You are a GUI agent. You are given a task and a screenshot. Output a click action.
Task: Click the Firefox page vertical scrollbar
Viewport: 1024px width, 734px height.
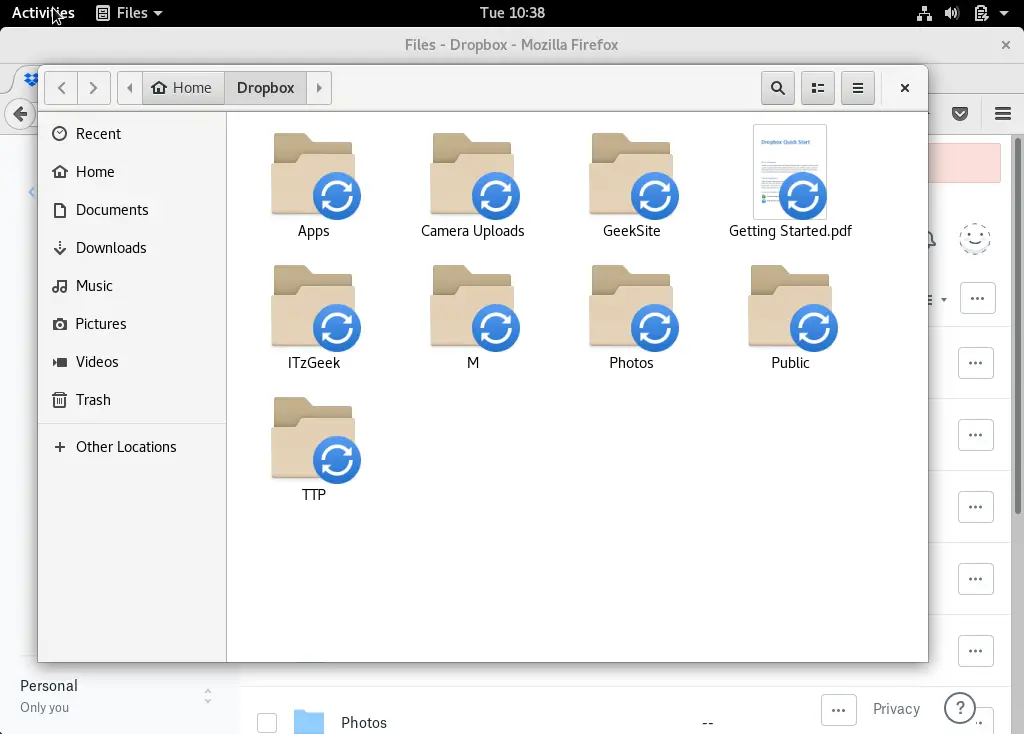point(1017,327)
